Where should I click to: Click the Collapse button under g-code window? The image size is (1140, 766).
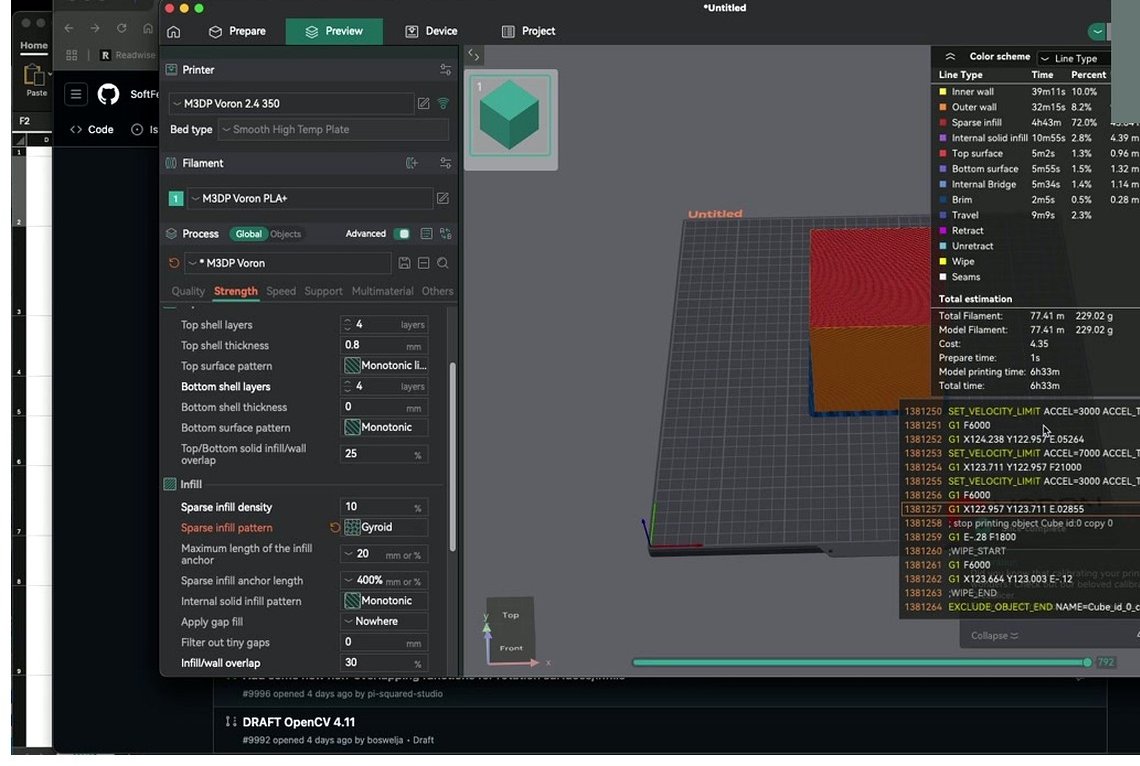pyautogui.click(x=995, y=636)
